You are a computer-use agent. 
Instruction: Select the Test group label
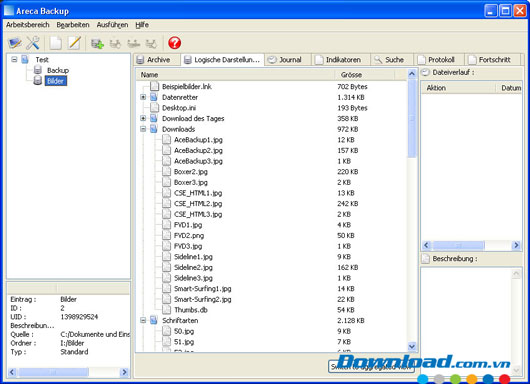pos(42,60)
